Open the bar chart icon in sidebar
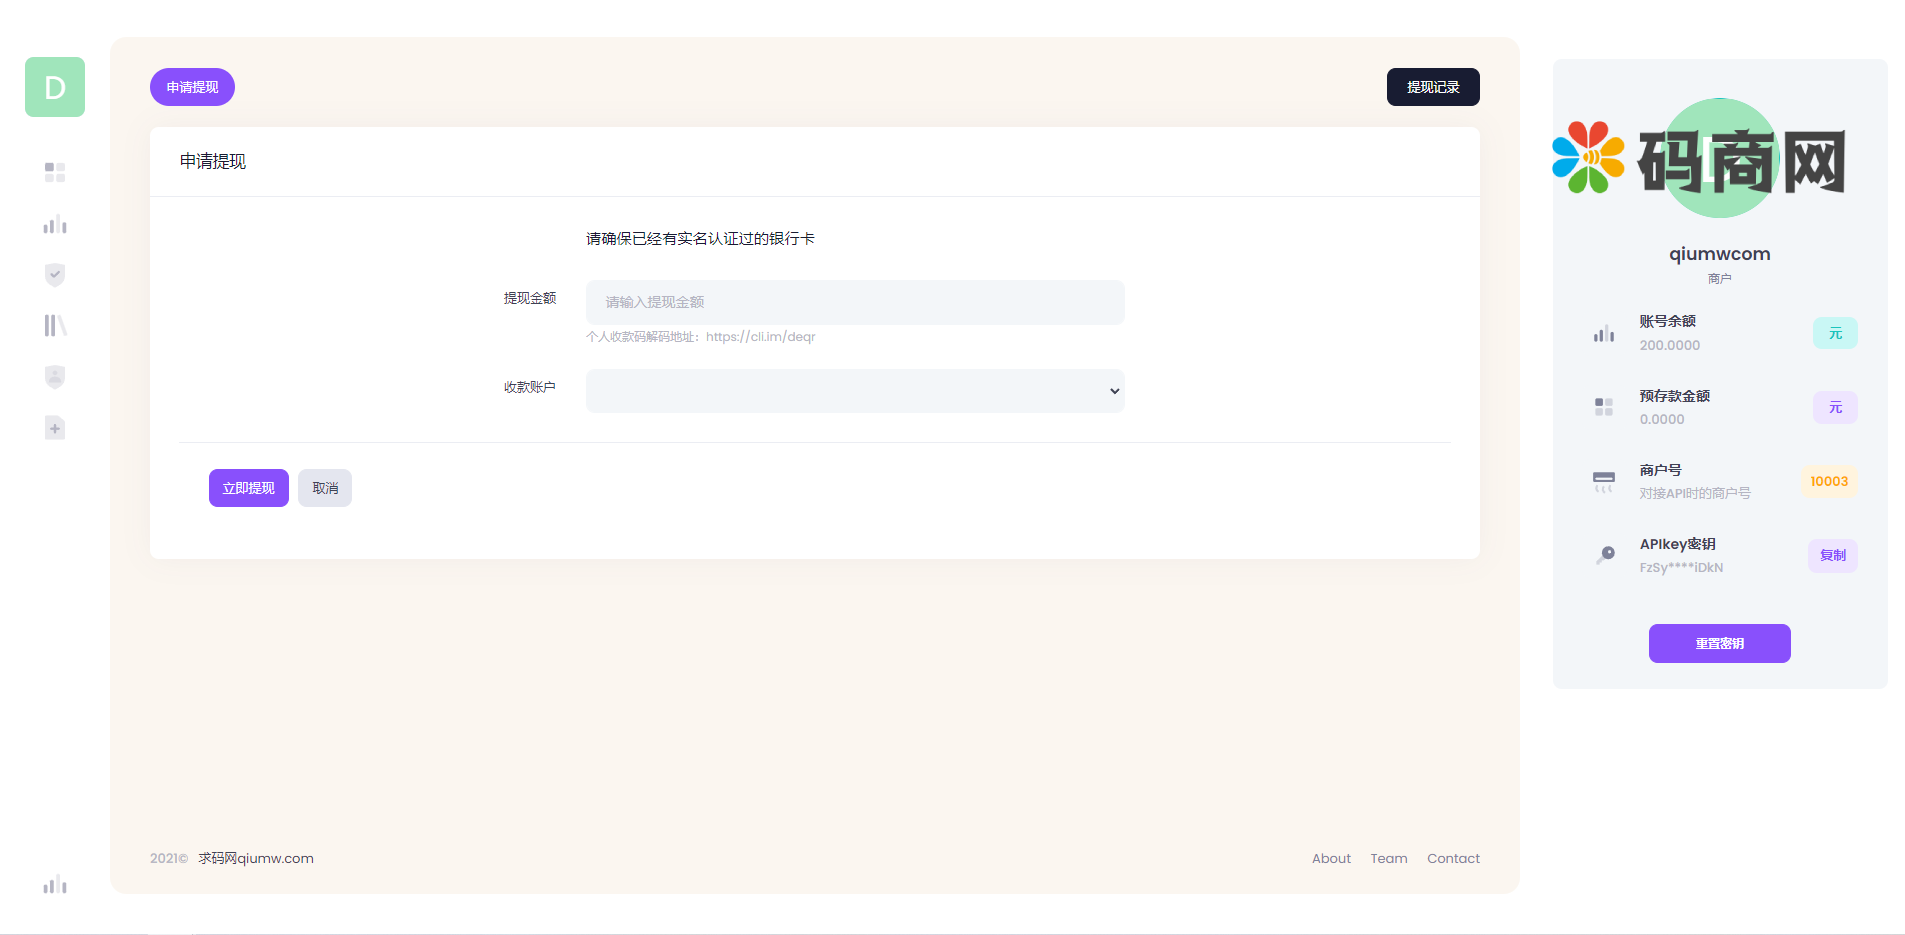This screenshot has width=1905, height=935. coord(55,224)
